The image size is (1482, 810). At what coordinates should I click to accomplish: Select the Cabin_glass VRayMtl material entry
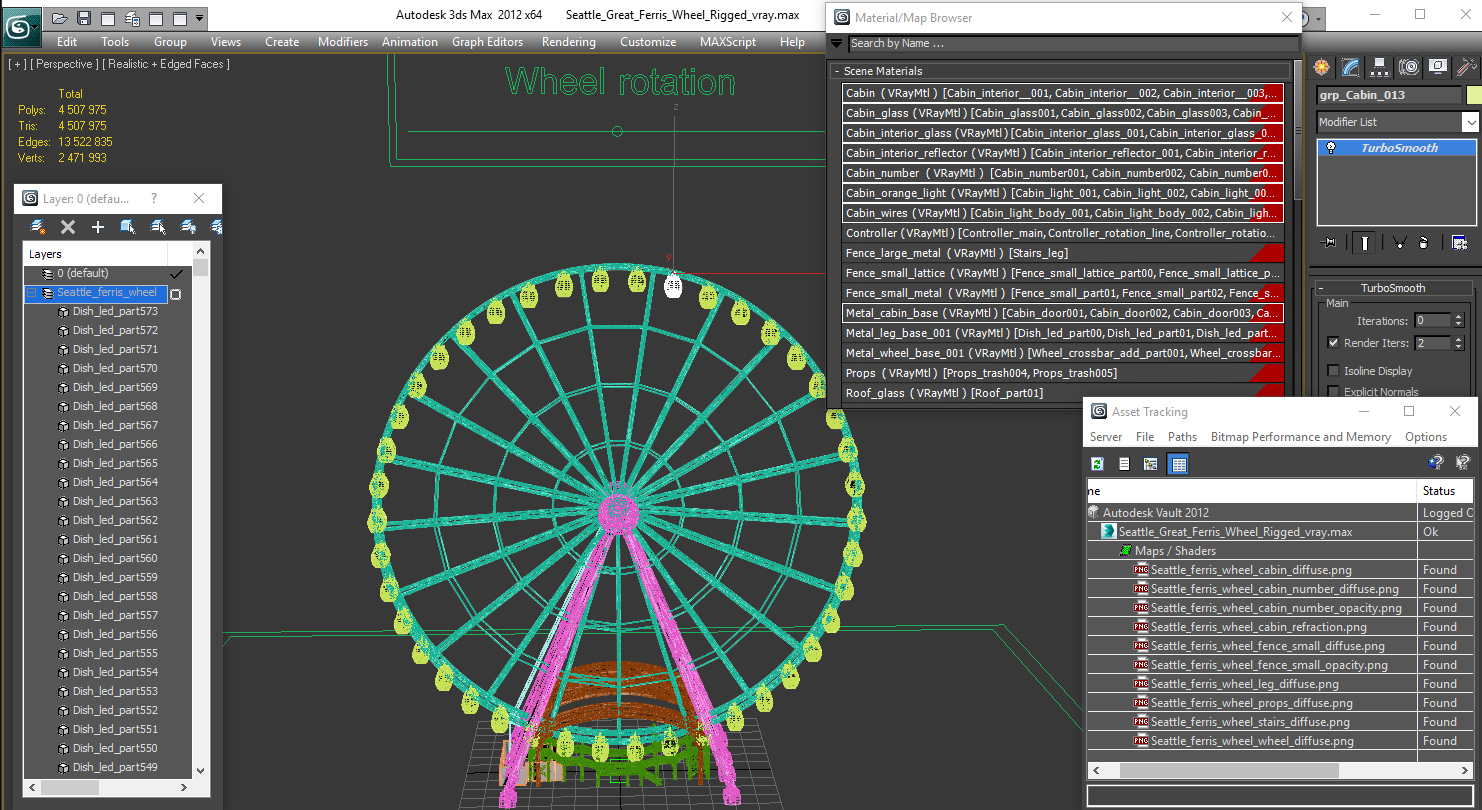[x=1062, y=113]
